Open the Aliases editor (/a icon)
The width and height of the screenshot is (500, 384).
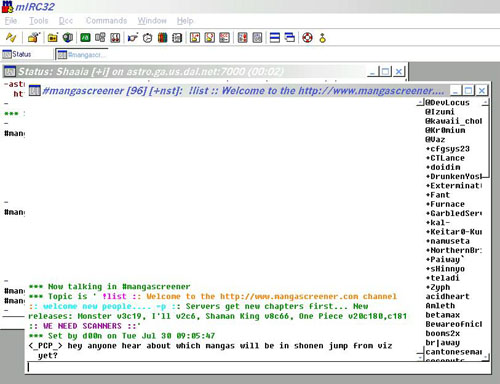coord(85,38)
